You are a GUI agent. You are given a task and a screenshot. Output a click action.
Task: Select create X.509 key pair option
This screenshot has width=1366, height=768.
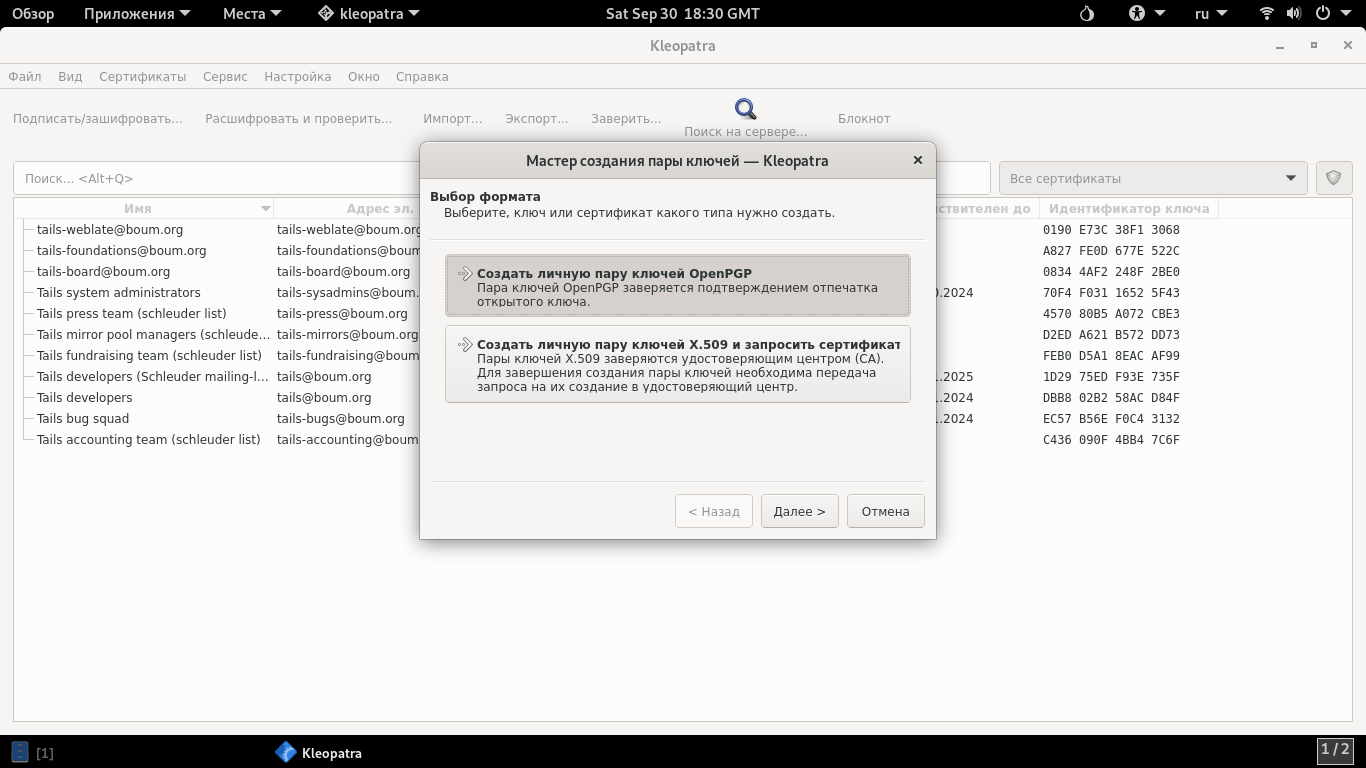point(677,364)
